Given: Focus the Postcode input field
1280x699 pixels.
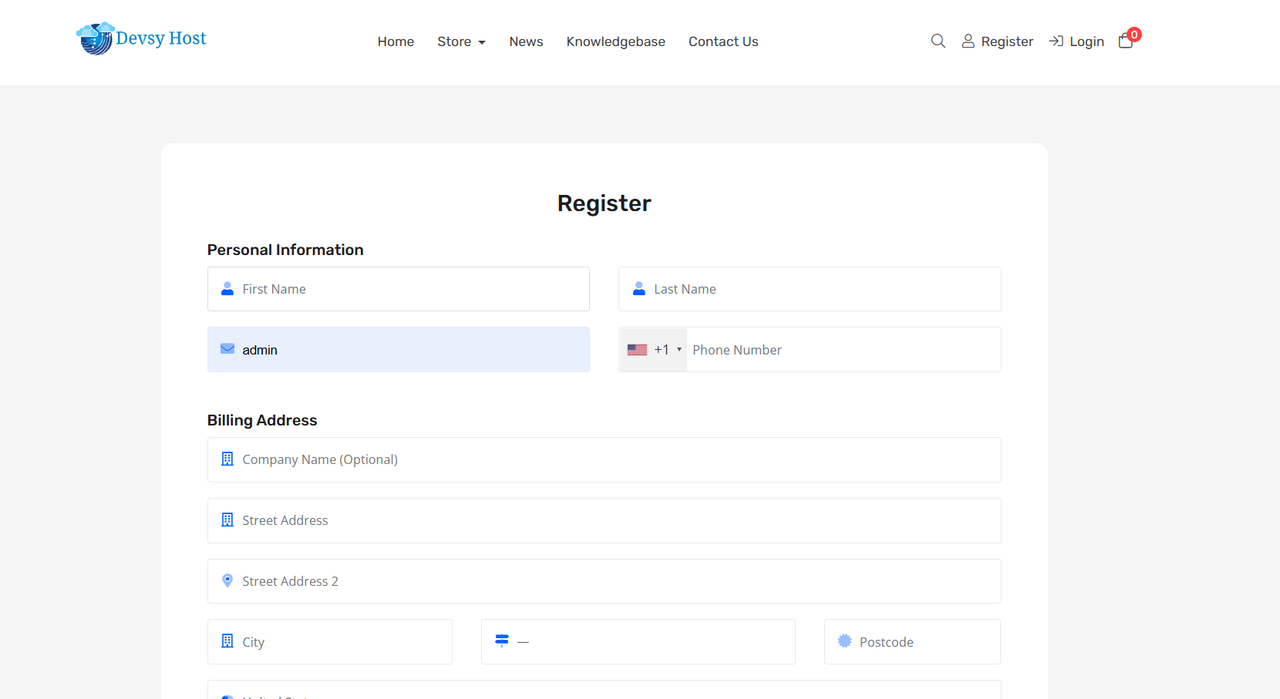Looking at the screenshot, I should (x=912, y=642).
